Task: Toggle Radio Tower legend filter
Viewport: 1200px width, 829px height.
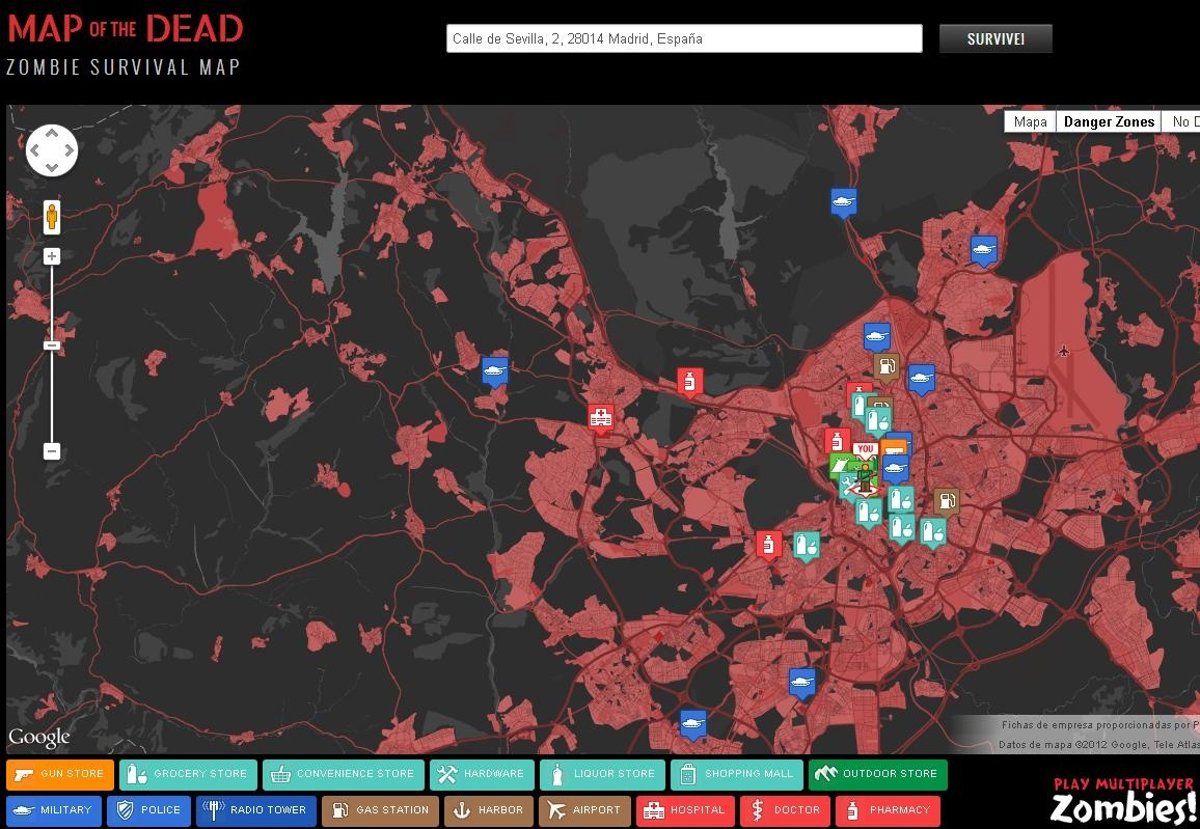Action: pos(257,811)
